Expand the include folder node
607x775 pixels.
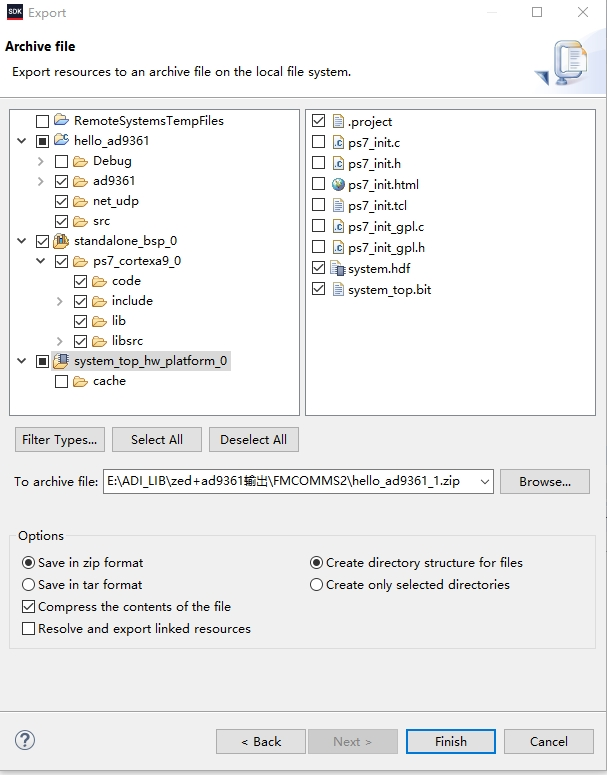[x=60, y=301]
